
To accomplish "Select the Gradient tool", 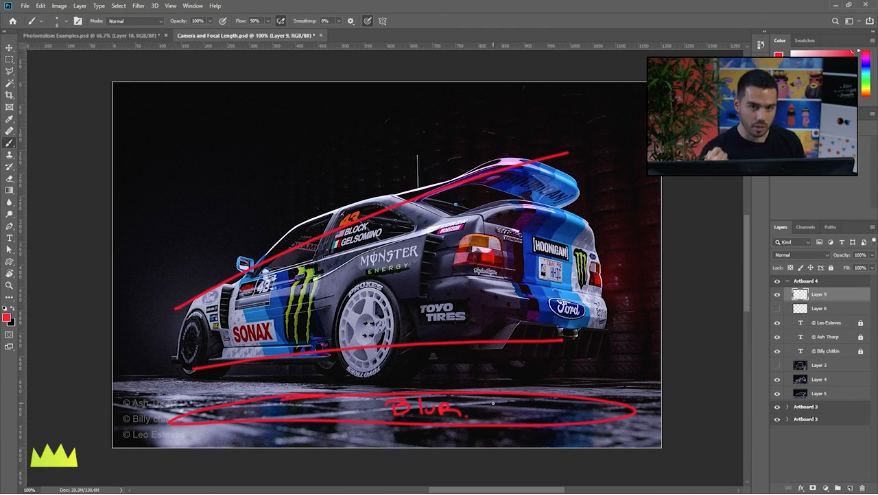I will point(9,190).
